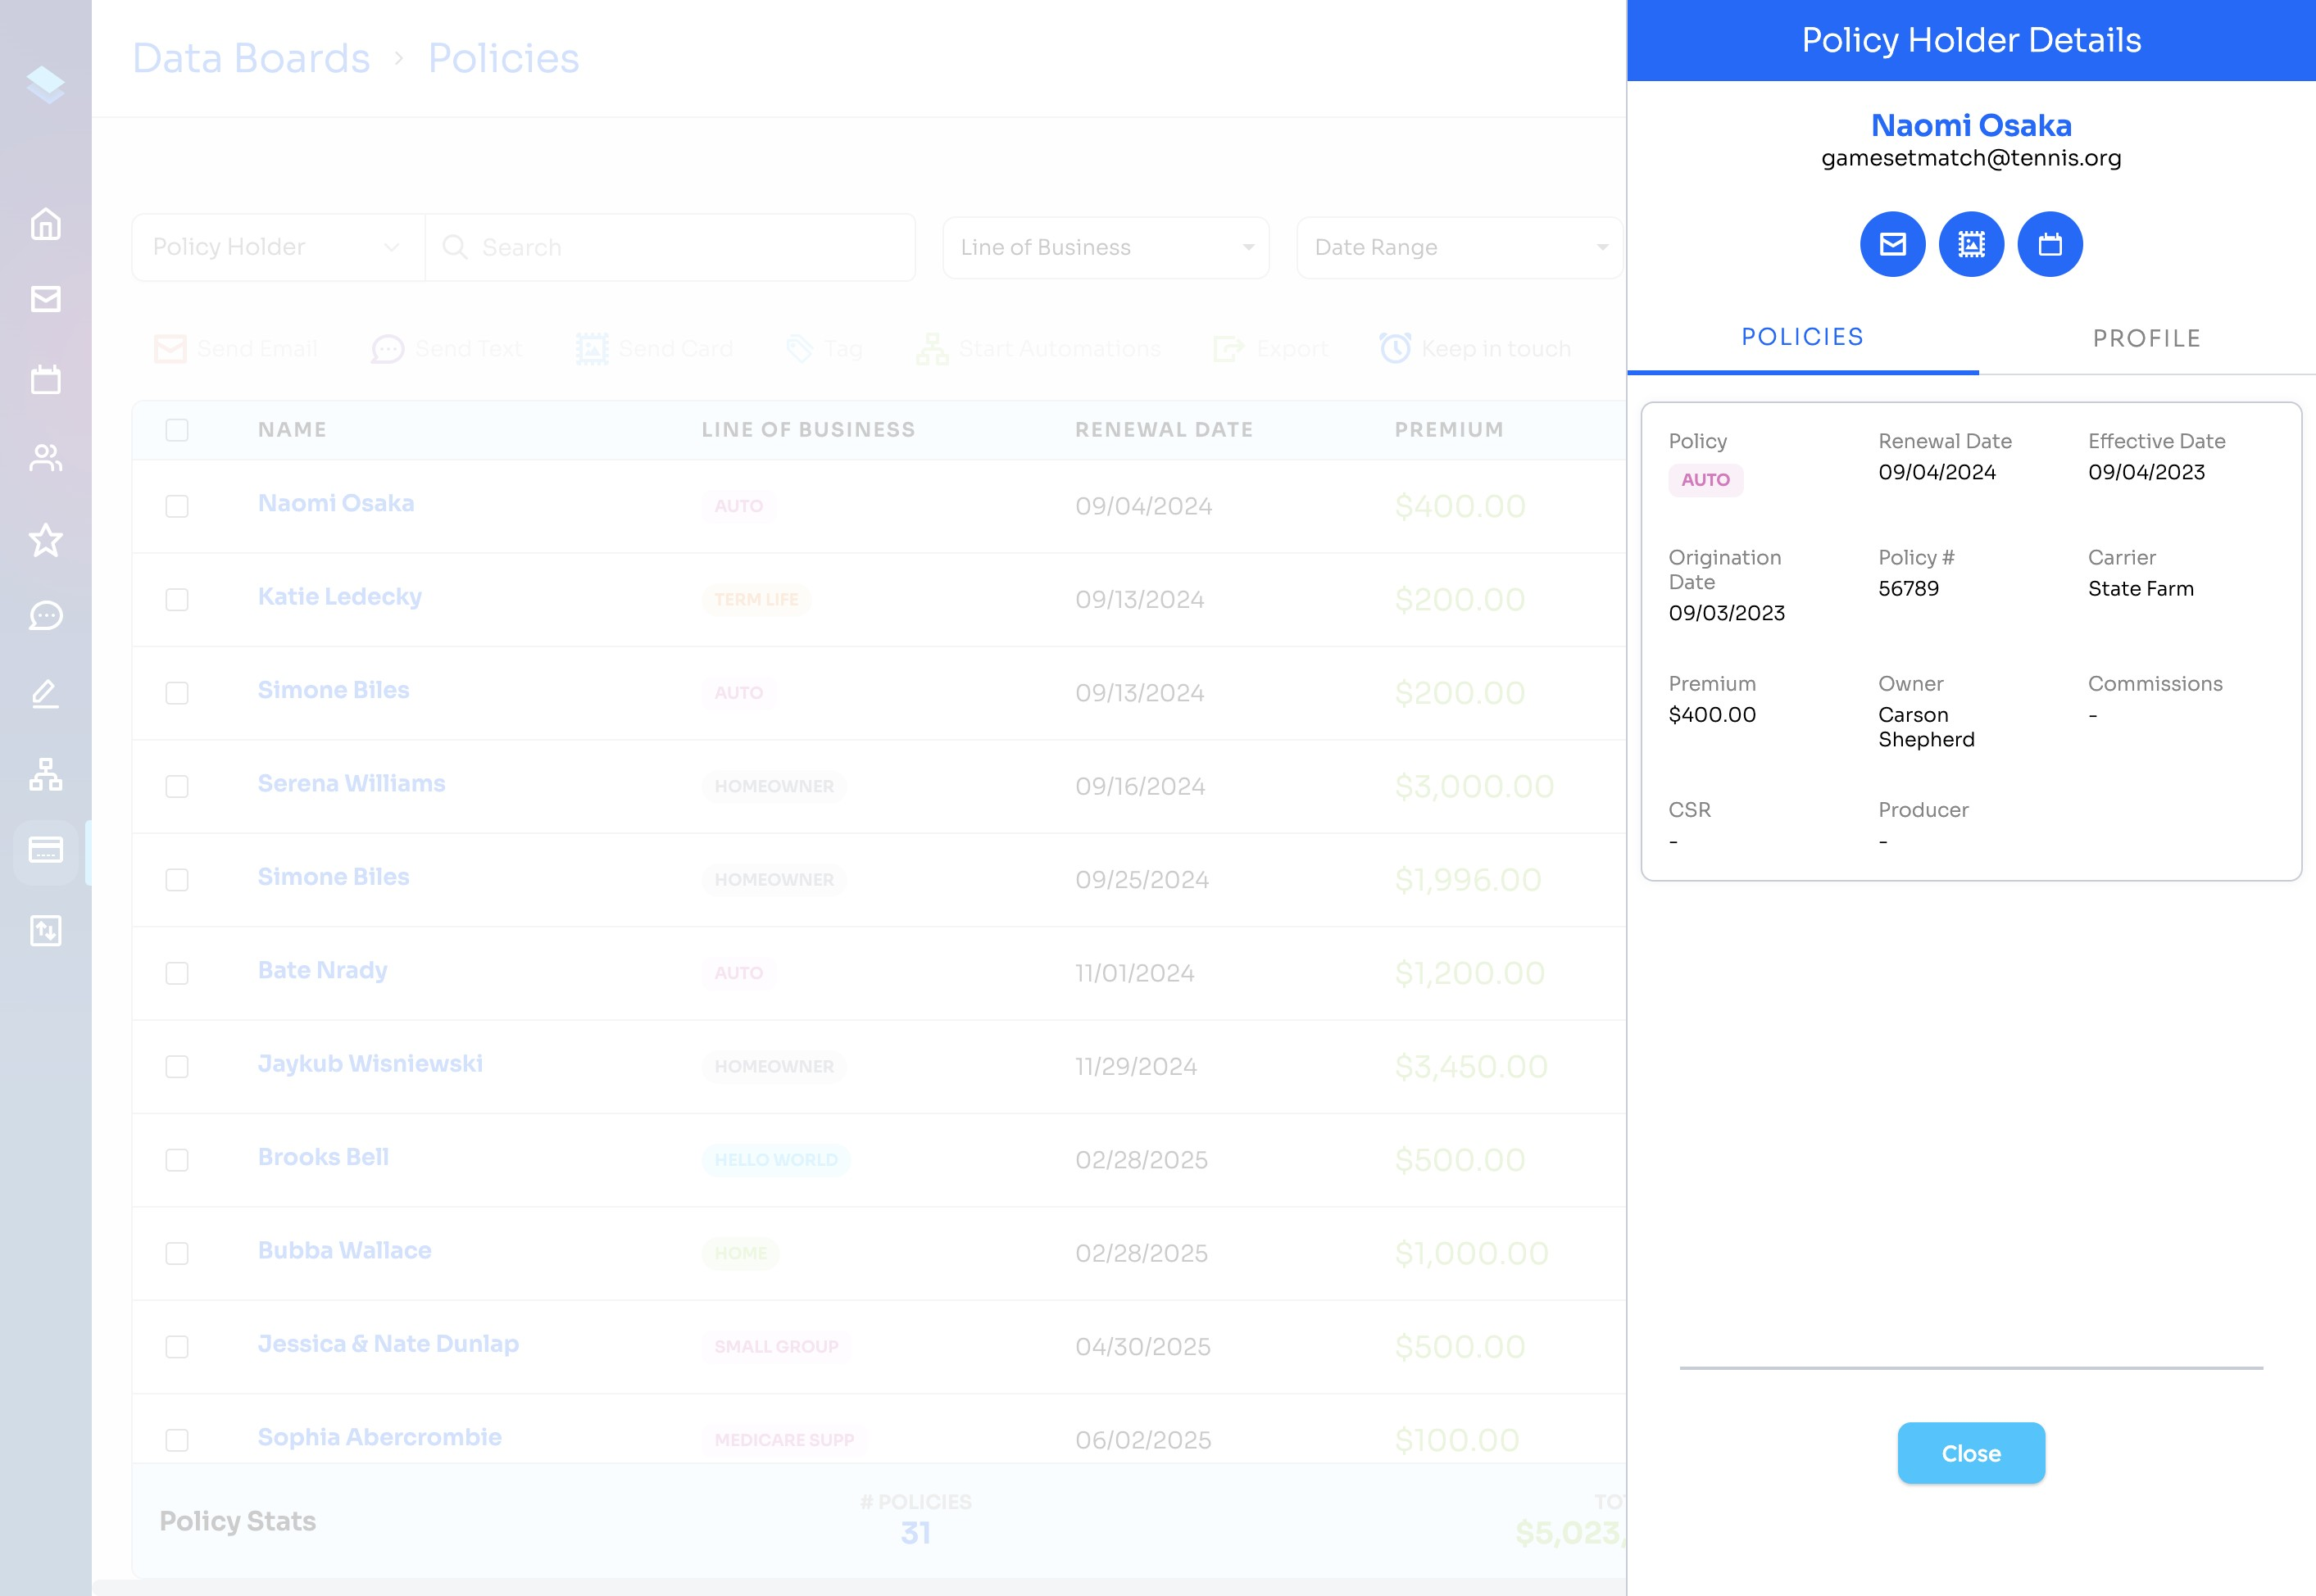Open the Favorites star sidebar icon
This screenshot has height=1596, width=2316.
click(46, 540)
